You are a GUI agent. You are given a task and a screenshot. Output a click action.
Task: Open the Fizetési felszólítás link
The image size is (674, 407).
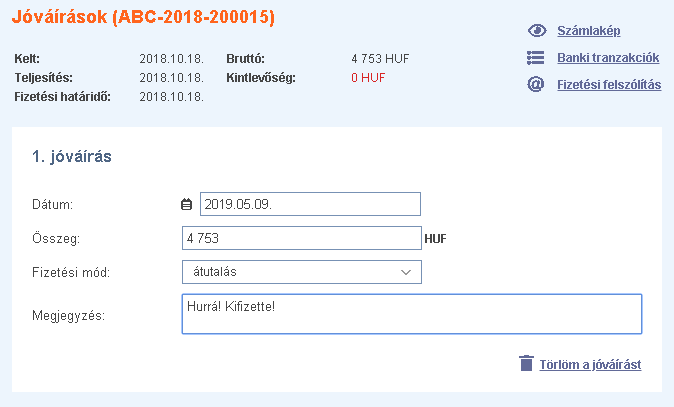[609, 85]
